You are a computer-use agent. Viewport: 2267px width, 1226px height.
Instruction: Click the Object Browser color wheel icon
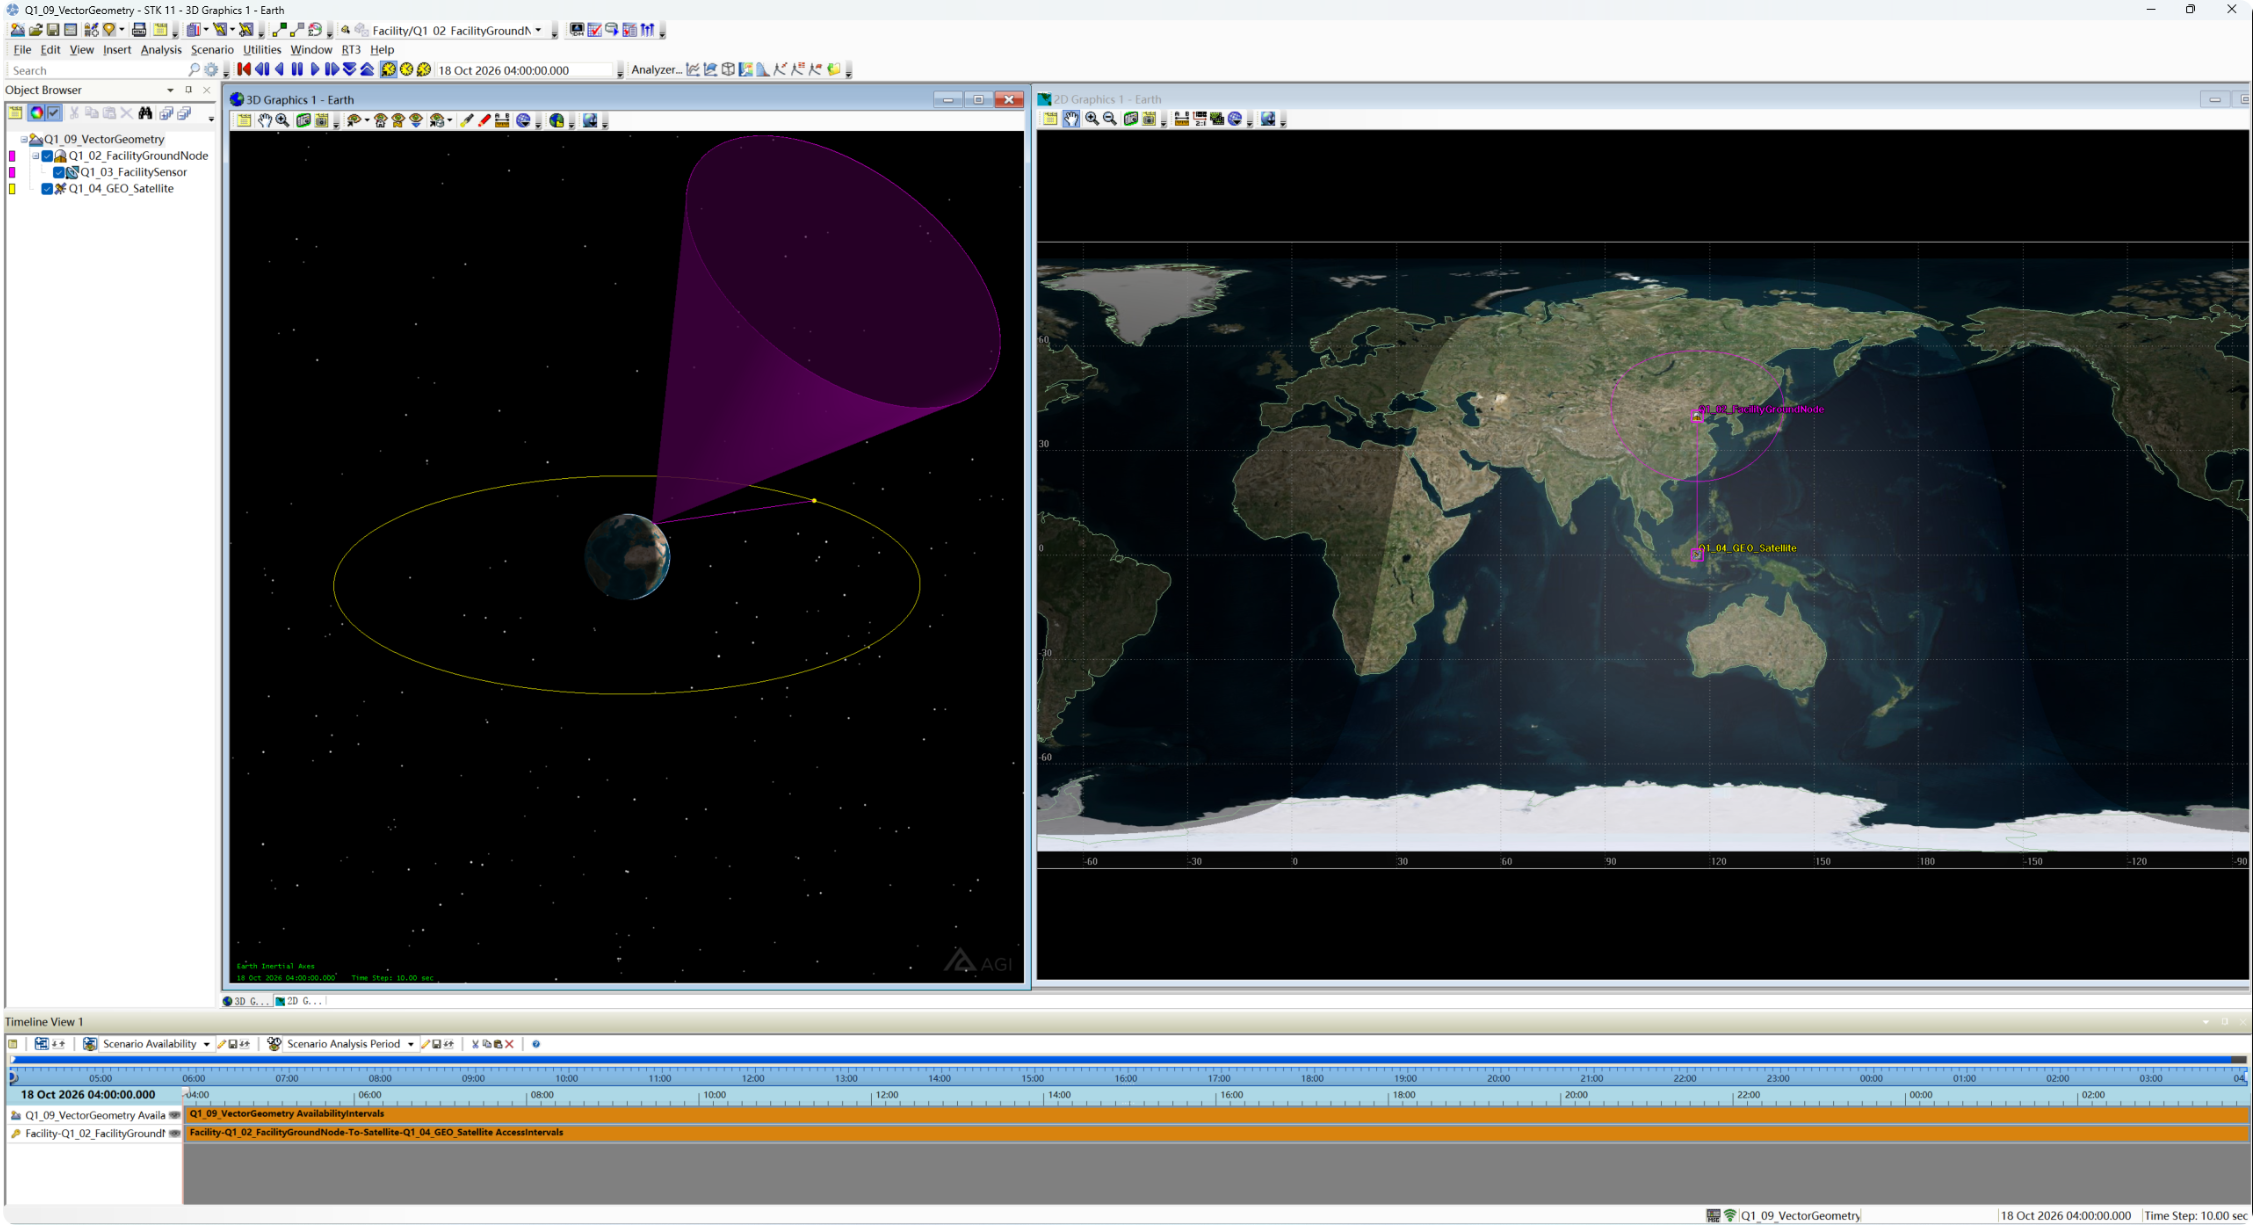[36, 113]
